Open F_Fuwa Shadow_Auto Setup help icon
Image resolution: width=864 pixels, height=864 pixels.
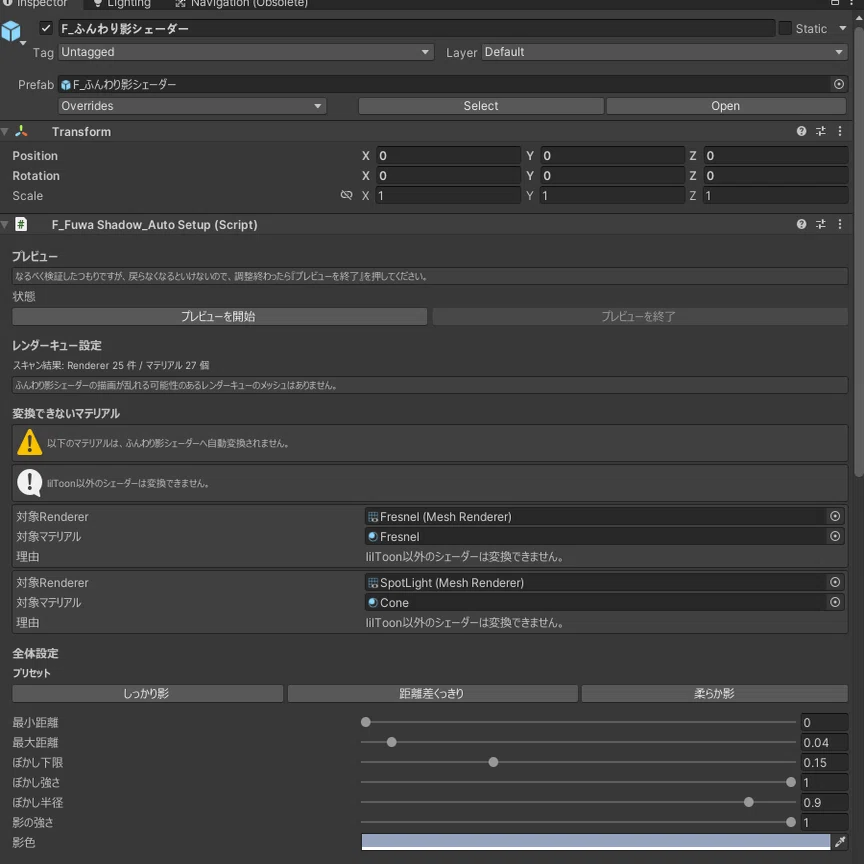click(801, 224)
